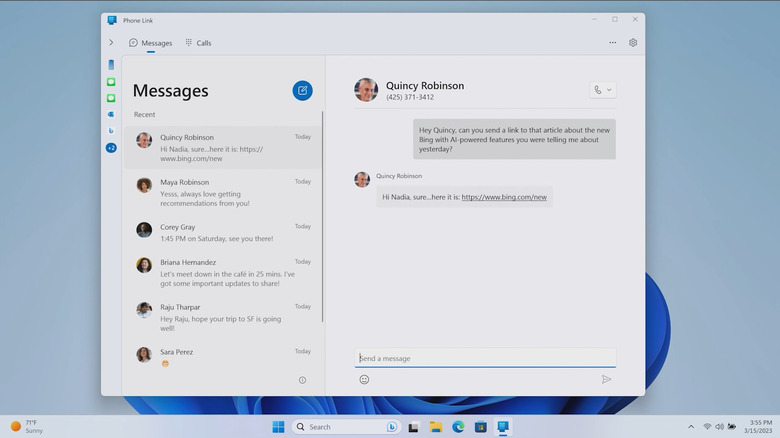The width and height of the screenshot is (780, 438).
Task: Click the phone device icon in sidebar
Action: pos(111,65)
